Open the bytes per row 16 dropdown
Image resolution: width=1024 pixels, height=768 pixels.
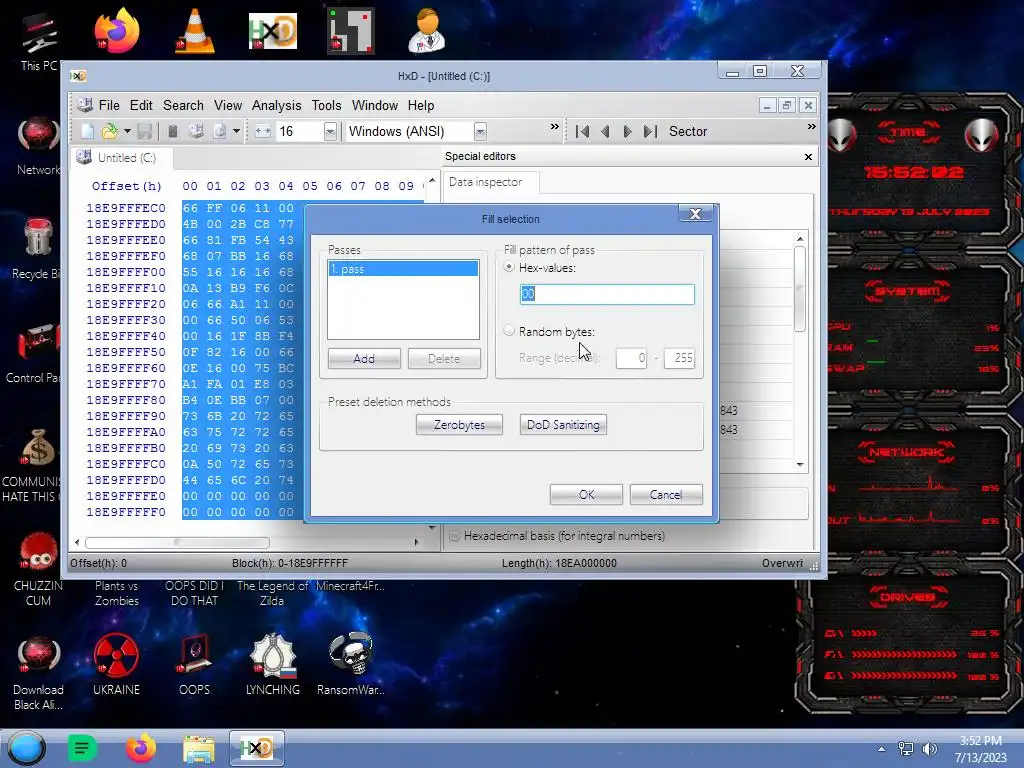click(330, 131)
